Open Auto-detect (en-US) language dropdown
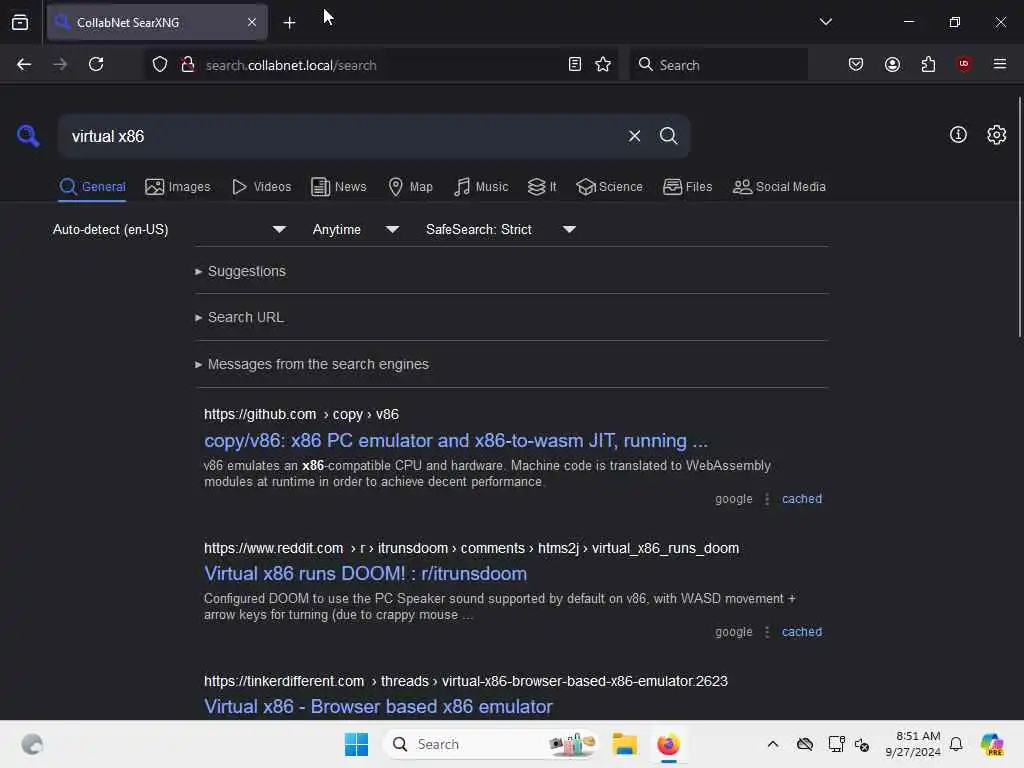 [x=170, y=229]
